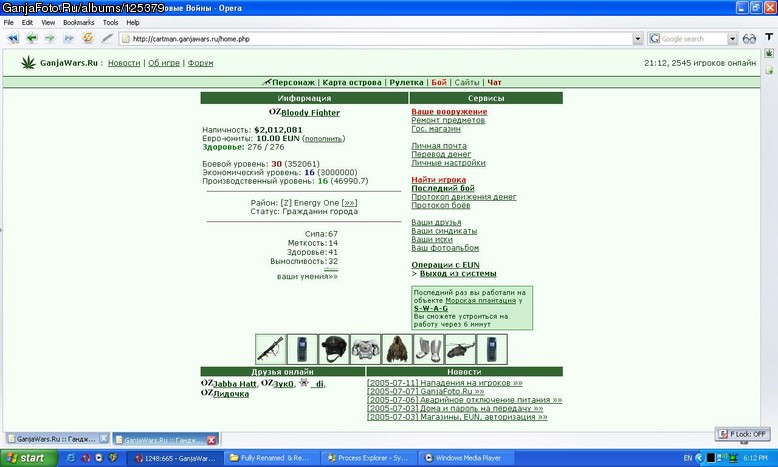Open the Edit menu
The width and height of the screenshot is (778, 467).
point(27,22)
